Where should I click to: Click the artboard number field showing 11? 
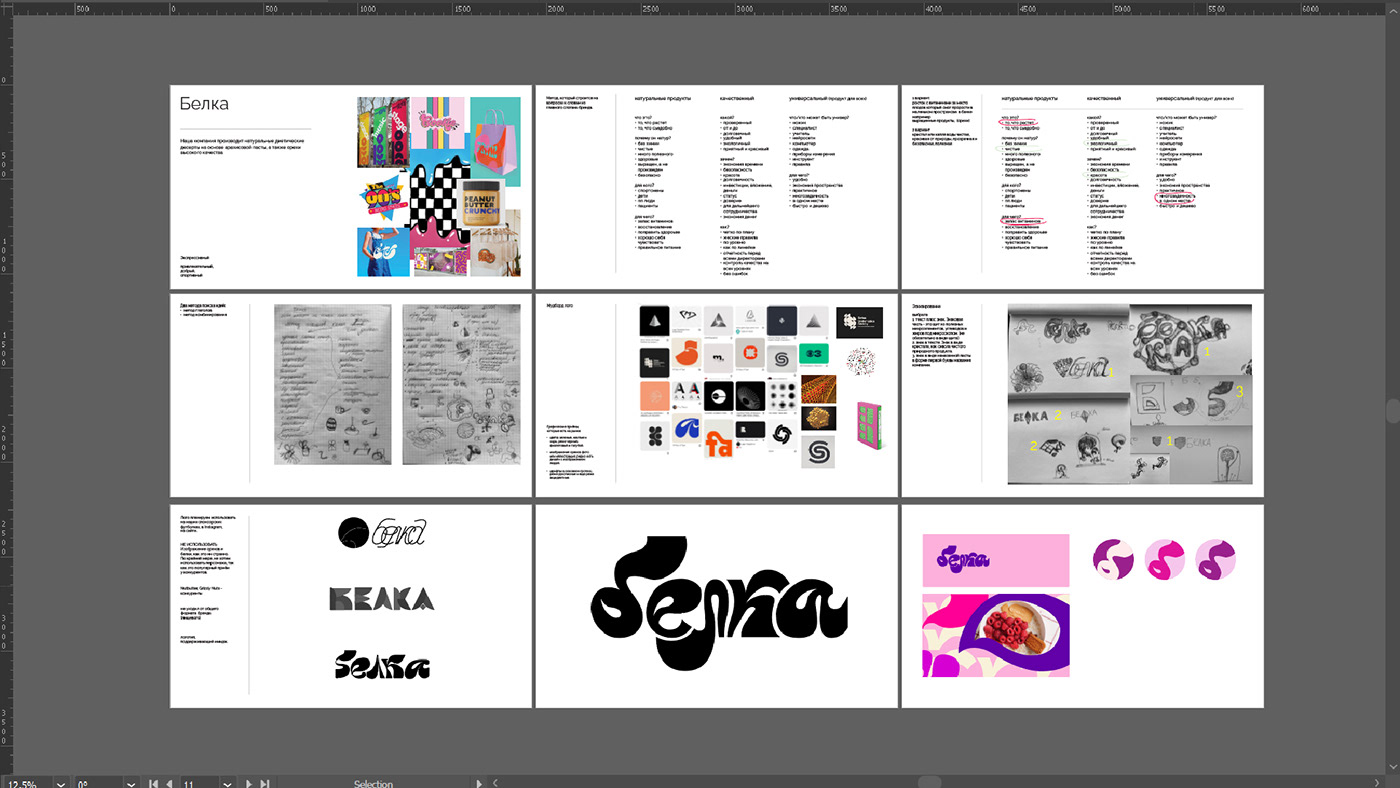click(200, 783)
